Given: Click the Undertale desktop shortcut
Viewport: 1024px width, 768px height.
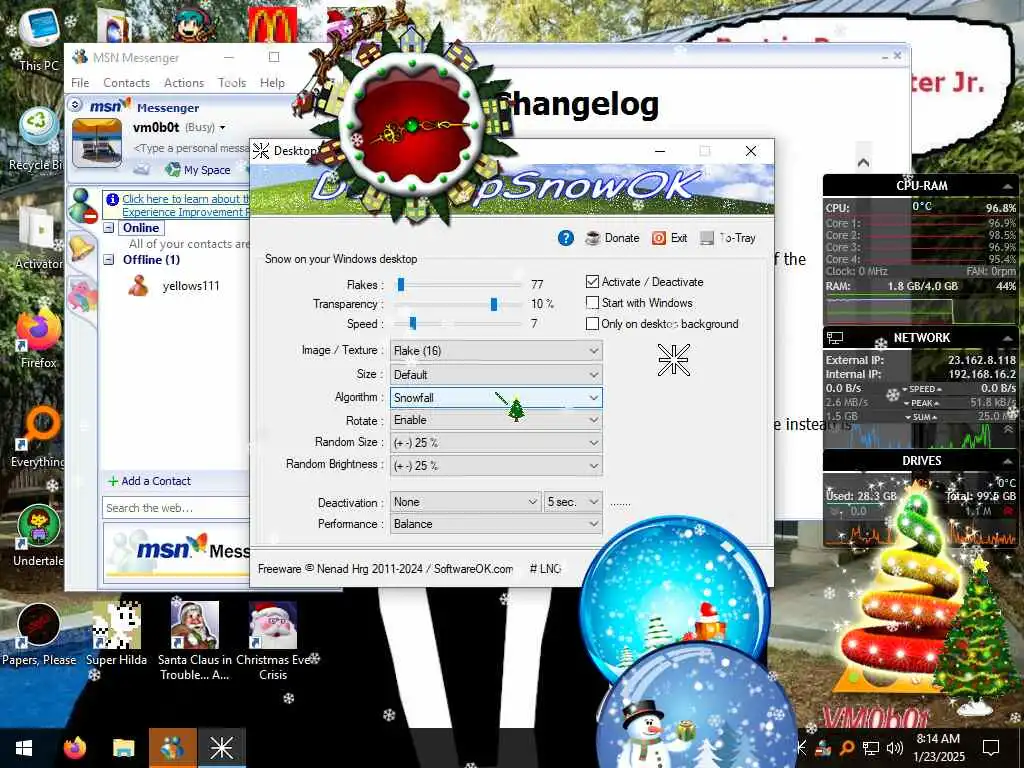Looking at the screenshot, I should pos(38,536).
